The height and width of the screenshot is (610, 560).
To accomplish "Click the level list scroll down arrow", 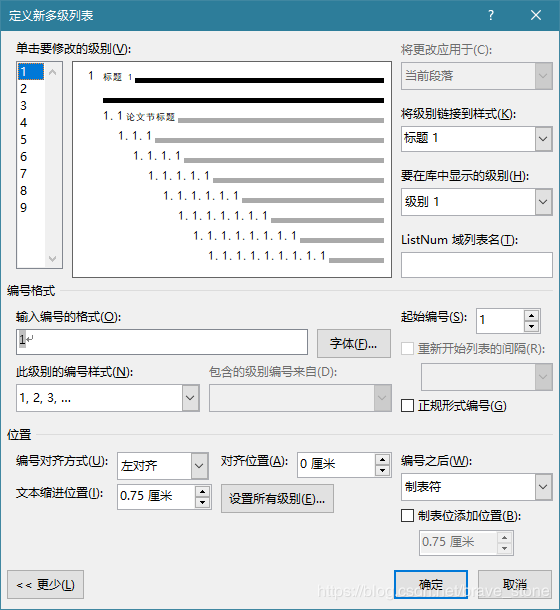I will 53,258.
